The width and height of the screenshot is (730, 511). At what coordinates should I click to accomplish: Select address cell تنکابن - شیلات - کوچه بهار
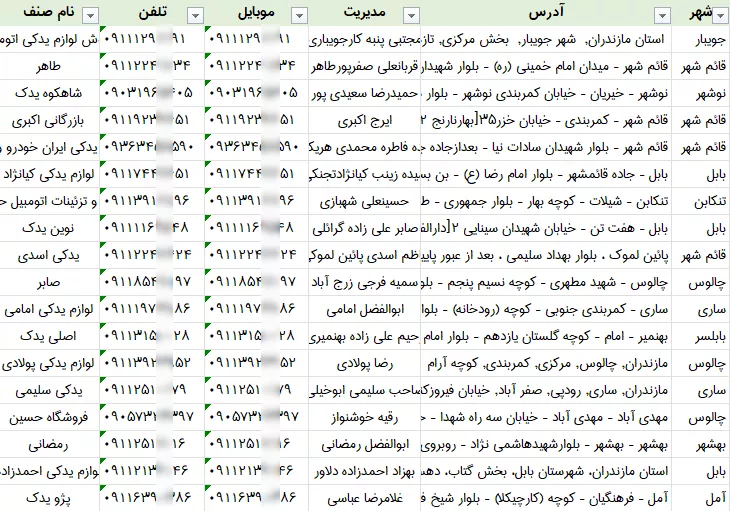(x=546, y=202)
